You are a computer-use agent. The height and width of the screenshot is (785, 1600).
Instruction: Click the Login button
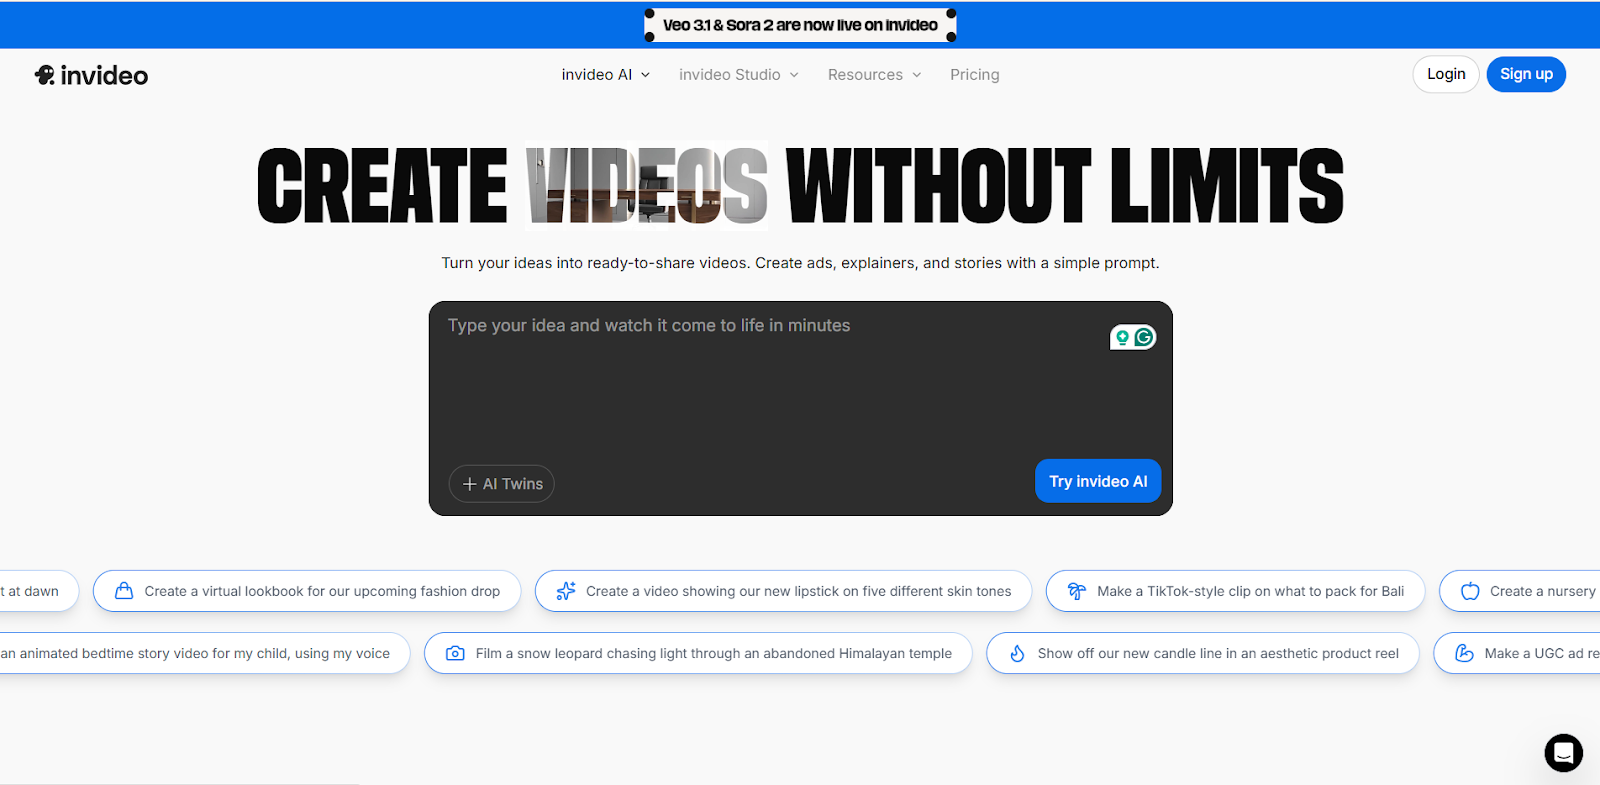coord(1446,74)
